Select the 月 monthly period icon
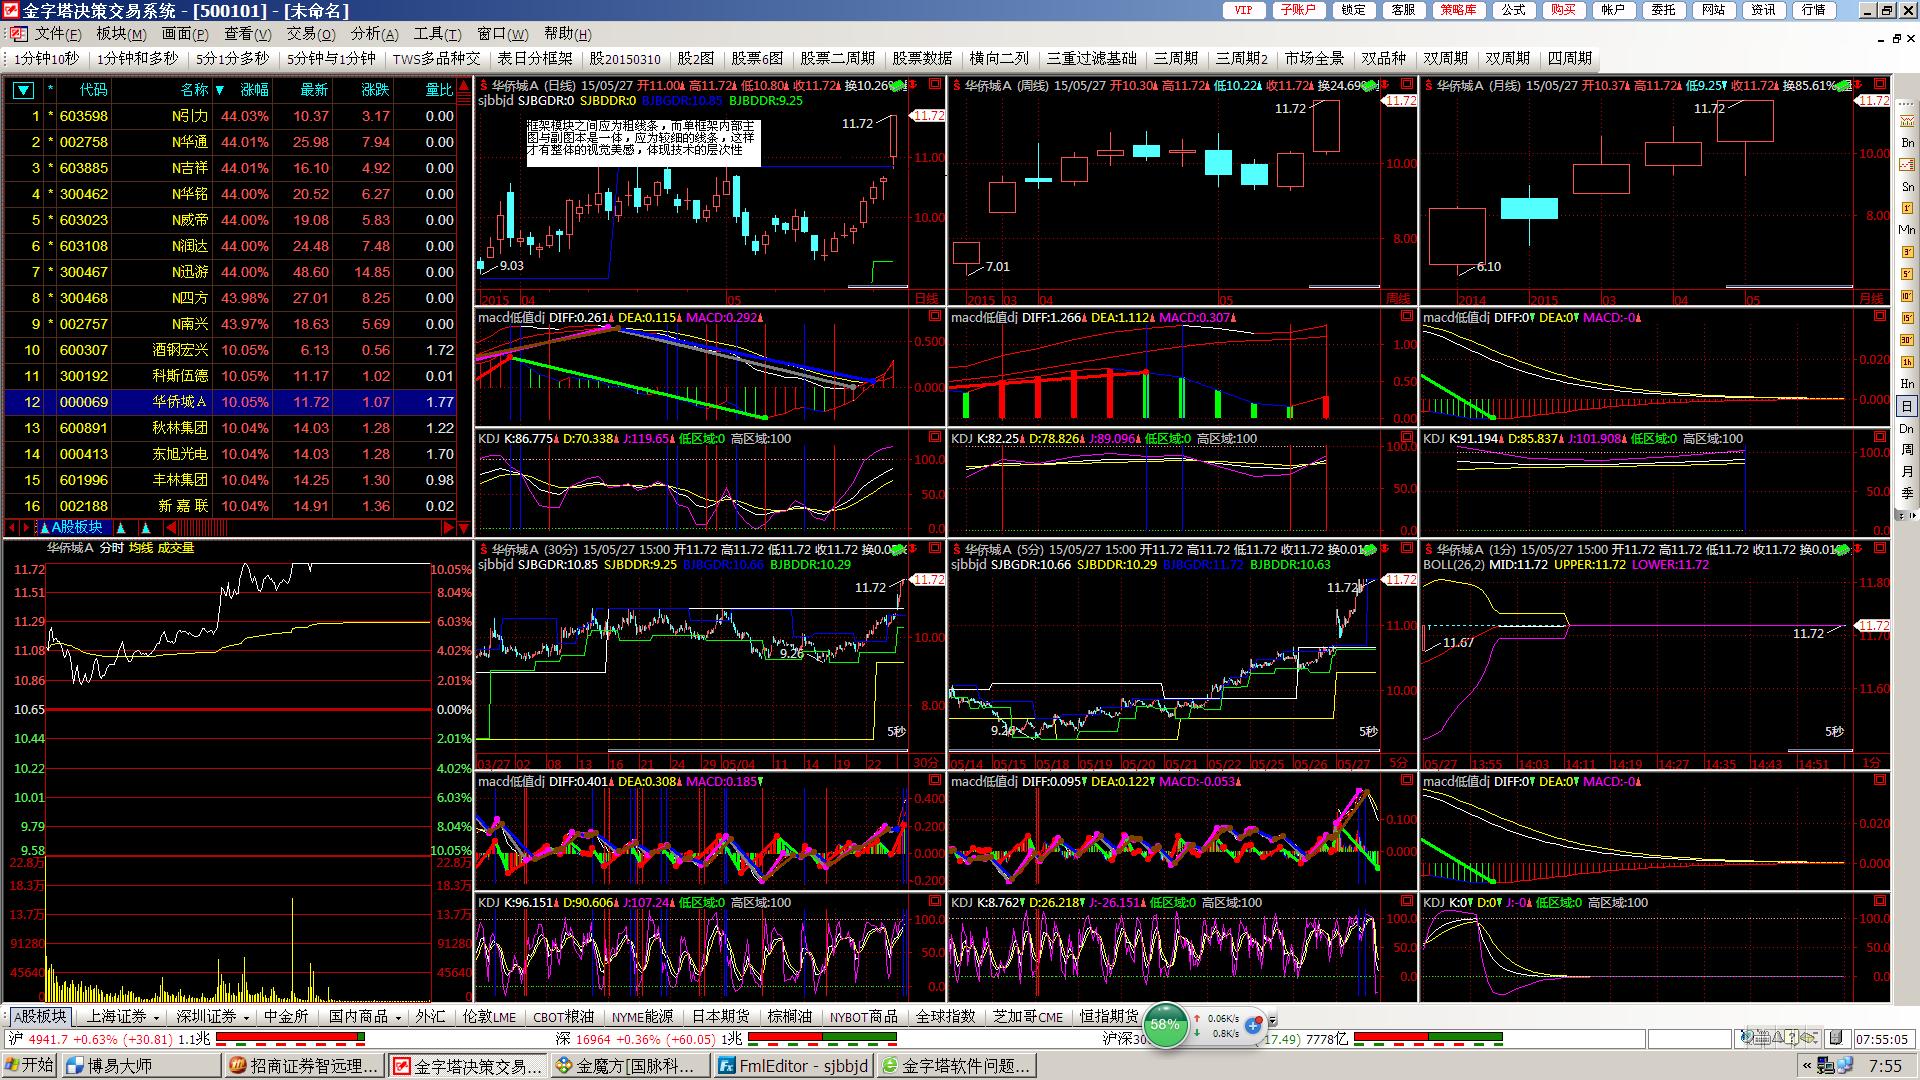Viewport: 1920px width, 1080px height. click(1907, 472)
